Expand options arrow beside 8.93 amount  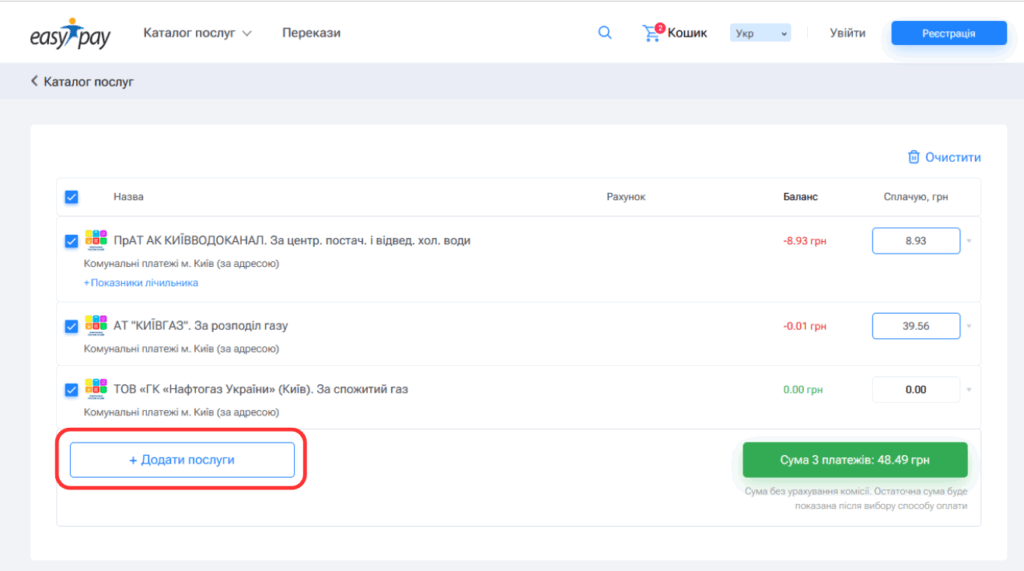pos(969,241)
